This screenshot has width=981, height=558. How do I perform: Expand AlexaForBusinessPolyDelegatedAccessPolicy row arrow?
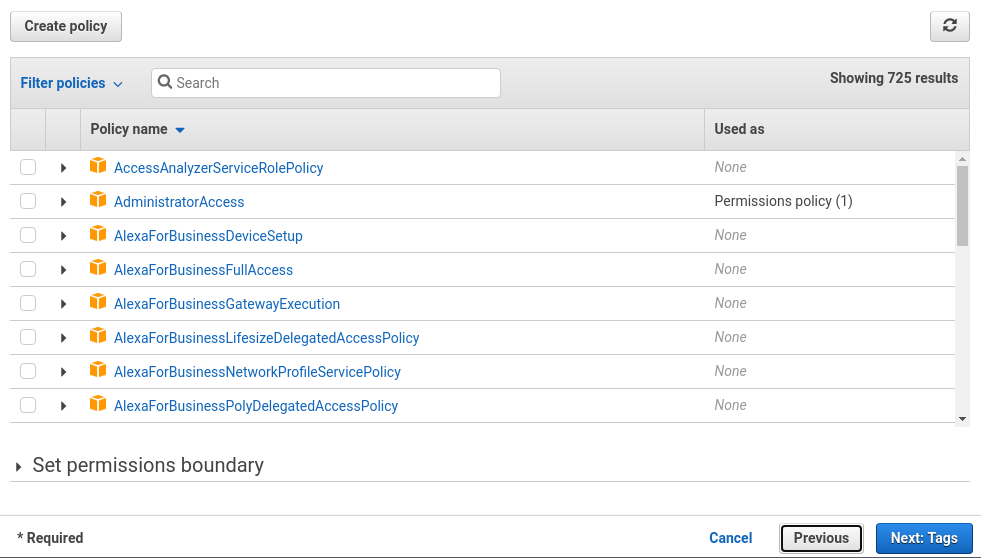(x=63, y=406)
